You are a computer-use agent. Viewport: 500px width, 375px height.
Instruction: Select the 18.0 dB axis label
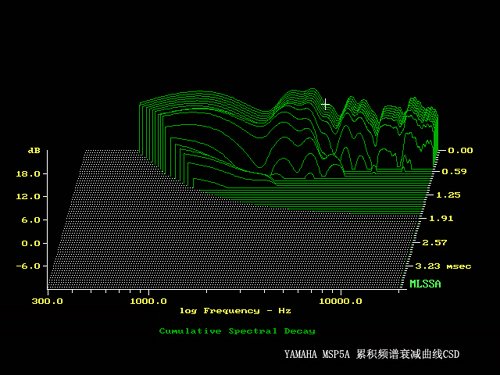(x=28, y=174)
